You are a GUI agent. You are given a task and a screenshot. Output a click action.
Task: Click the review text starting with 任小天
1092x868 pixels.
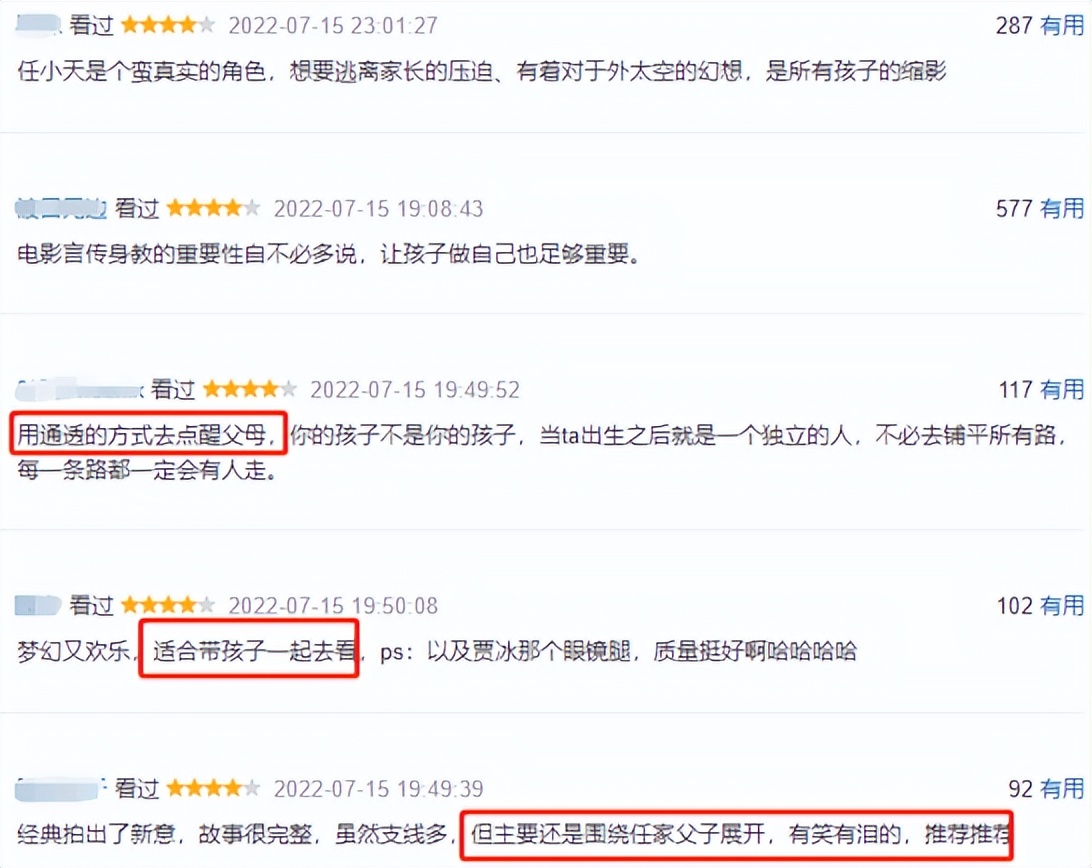tap(482, 71)
